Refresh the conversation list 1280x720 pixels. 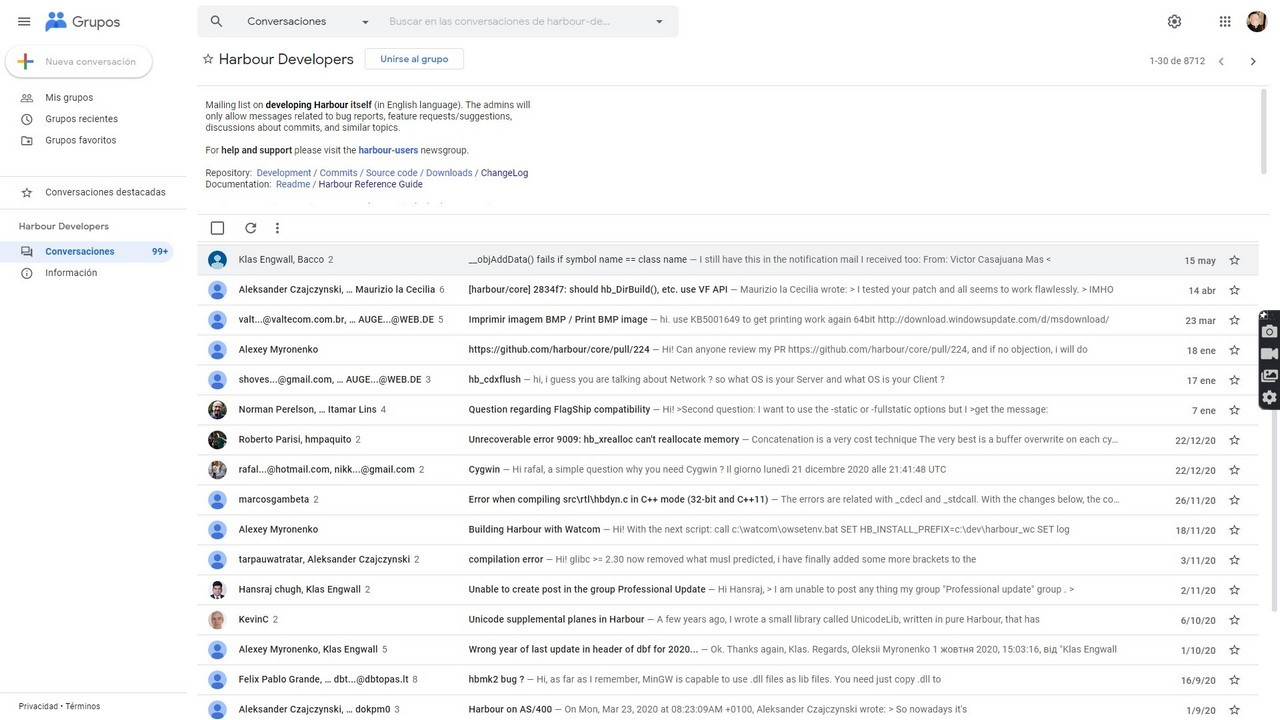pyautogui.click(x=250, y=228)
